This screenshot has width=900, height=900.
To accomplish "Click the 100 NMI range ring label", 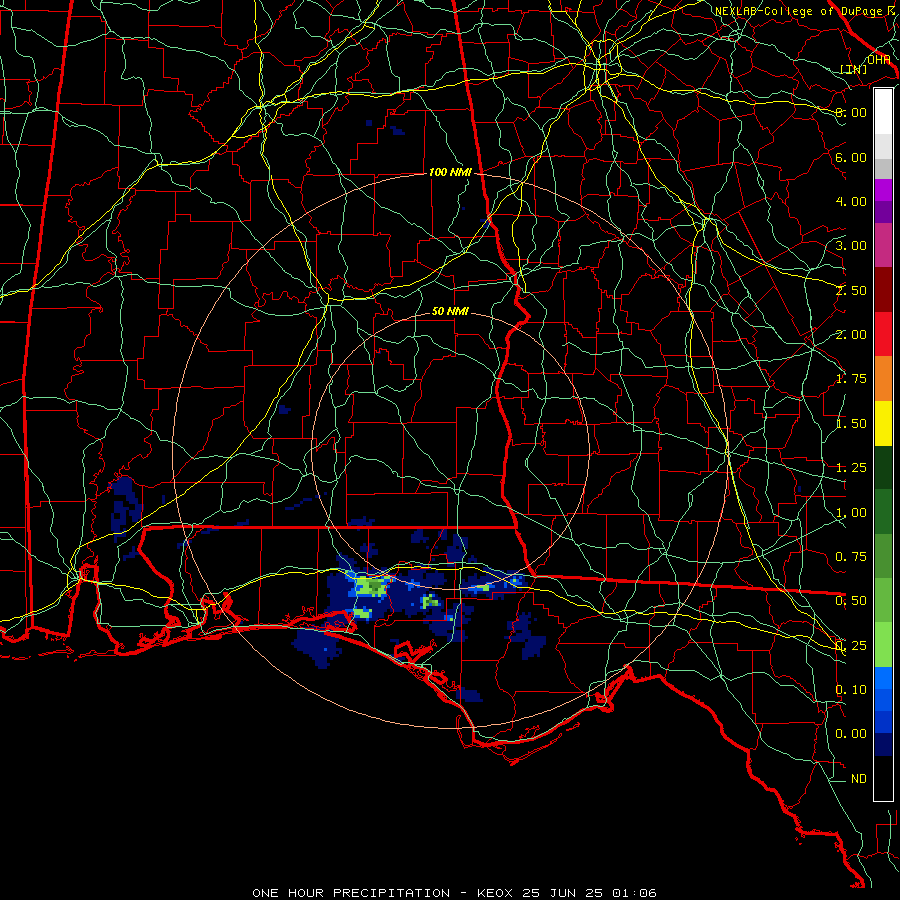I will 450,172.
